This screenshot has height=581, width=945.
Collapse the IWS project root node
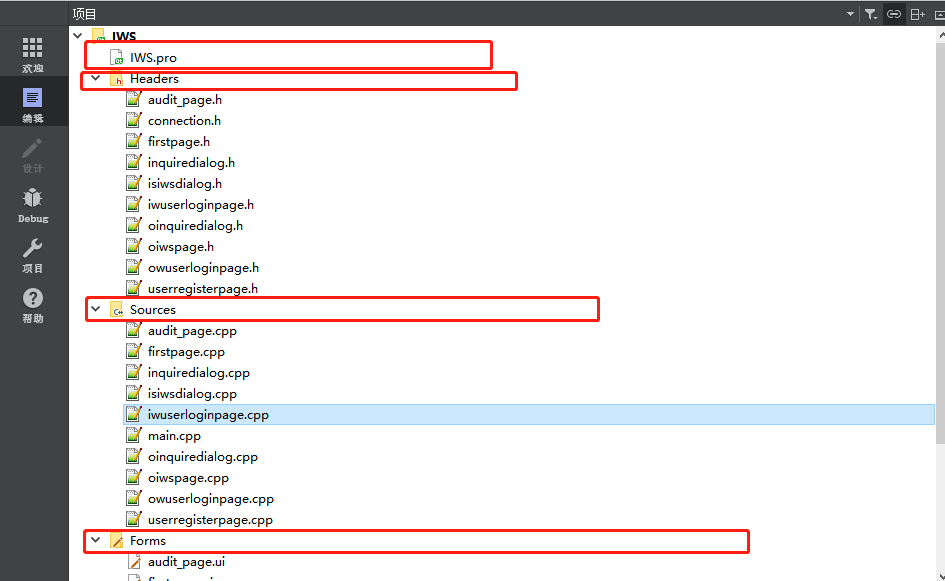tap(77, 35)
